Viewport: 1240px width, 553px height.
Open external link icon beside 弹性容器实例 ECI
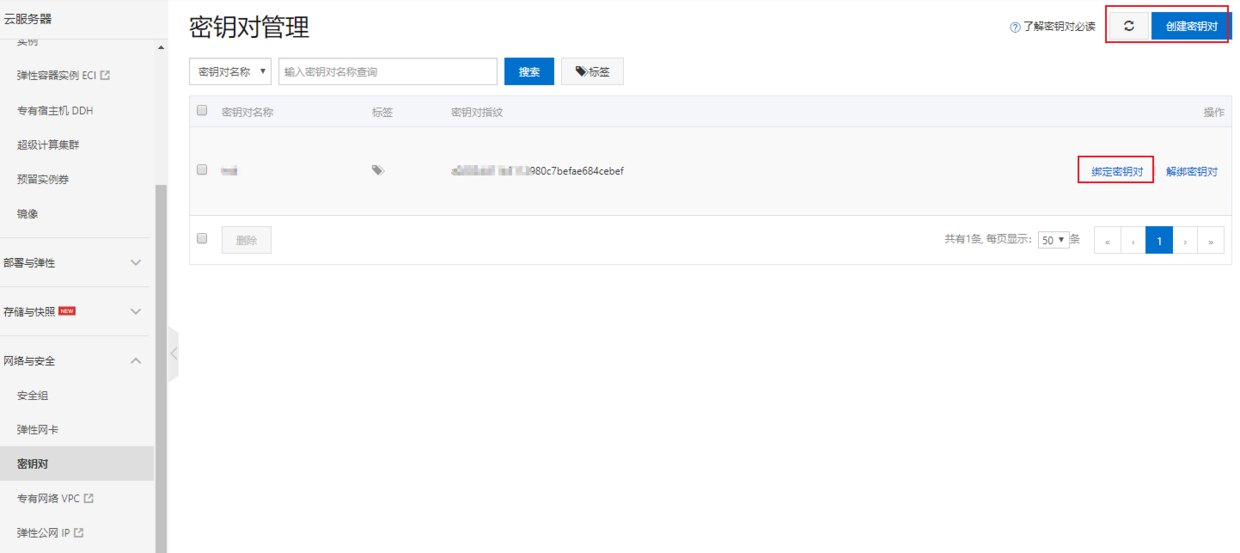coord(106,76)
